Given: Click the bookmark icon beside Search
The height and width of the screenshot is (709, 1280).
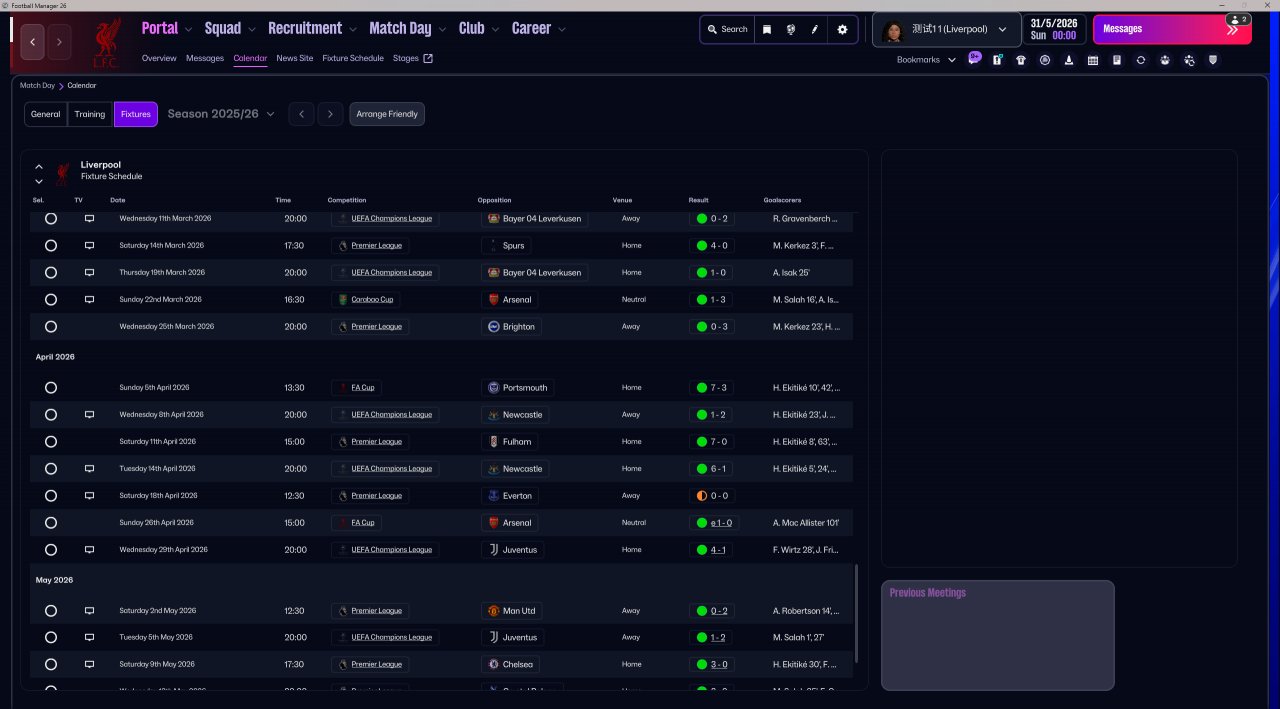Looking at the screenshot, I should (x=767, y=29).
